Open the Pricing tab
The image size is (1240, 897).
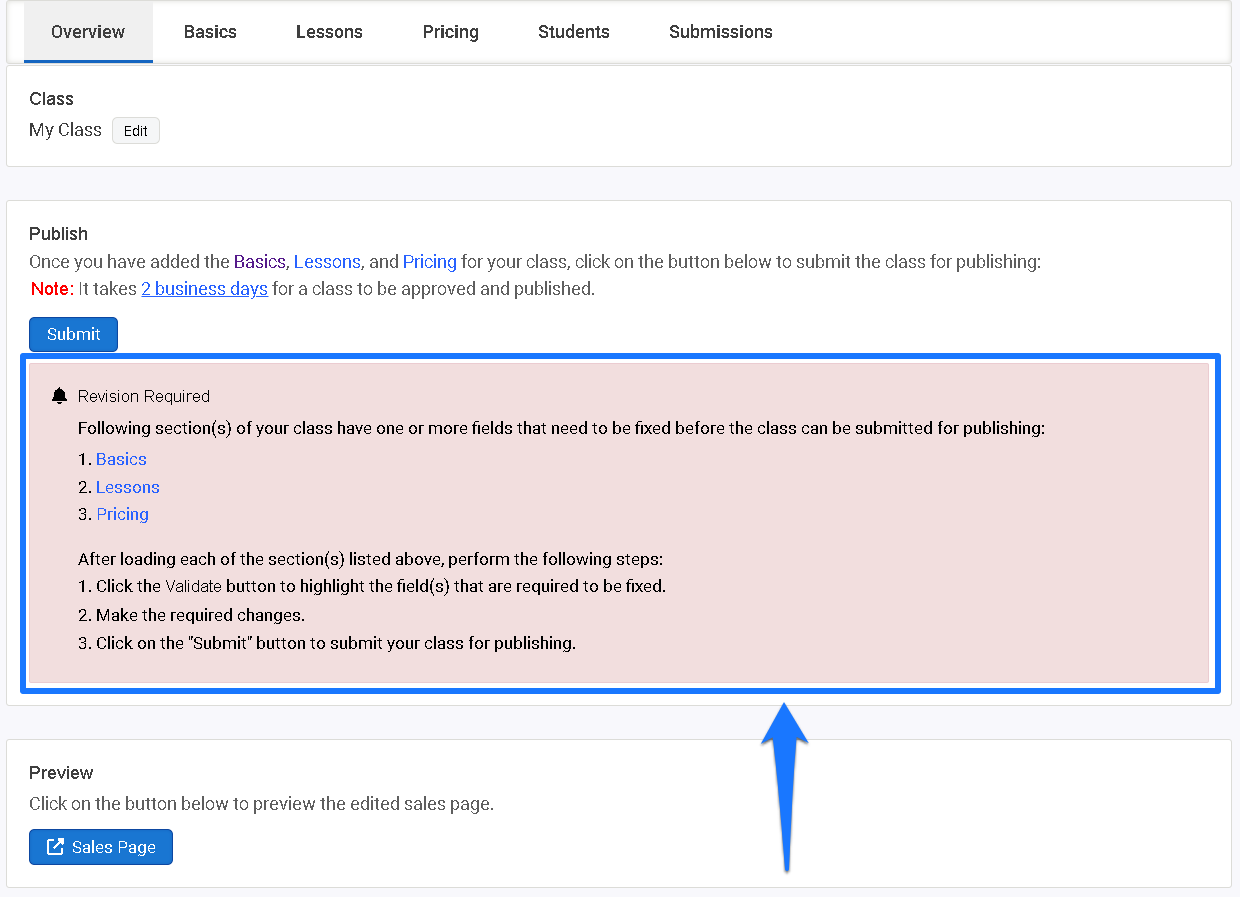[450, 32]
